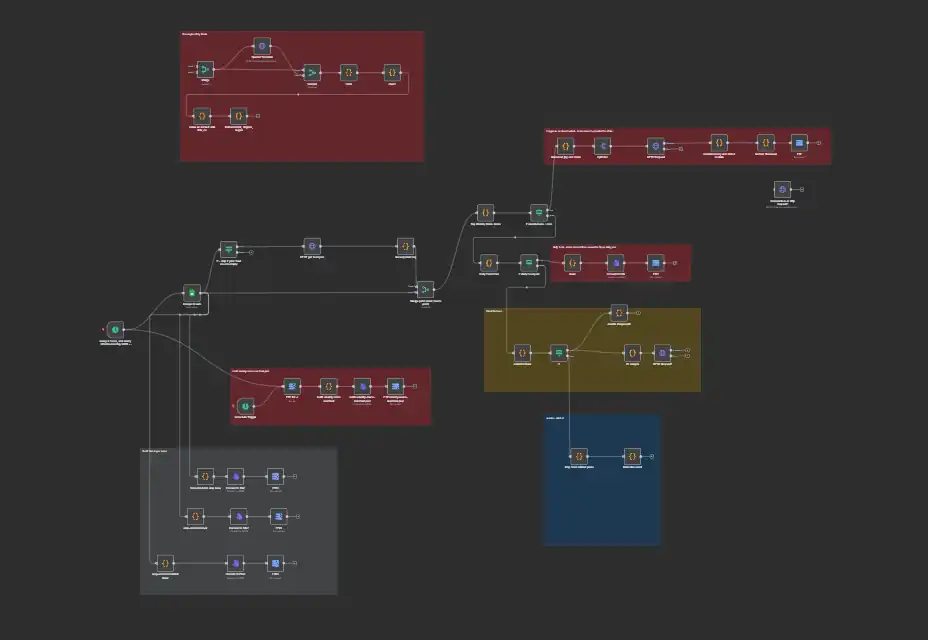Click the green clock trigger inside the middle red note
This screenshot has height=640, width=928.
point(244,405)
